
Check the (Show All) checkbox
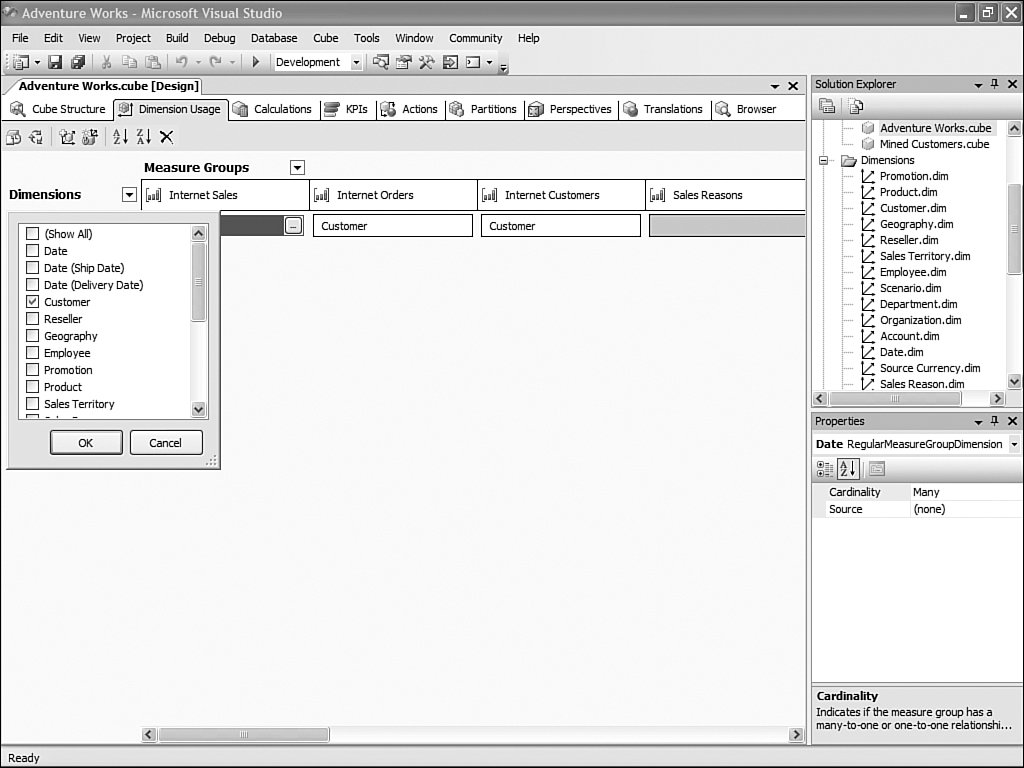point(32,233)
